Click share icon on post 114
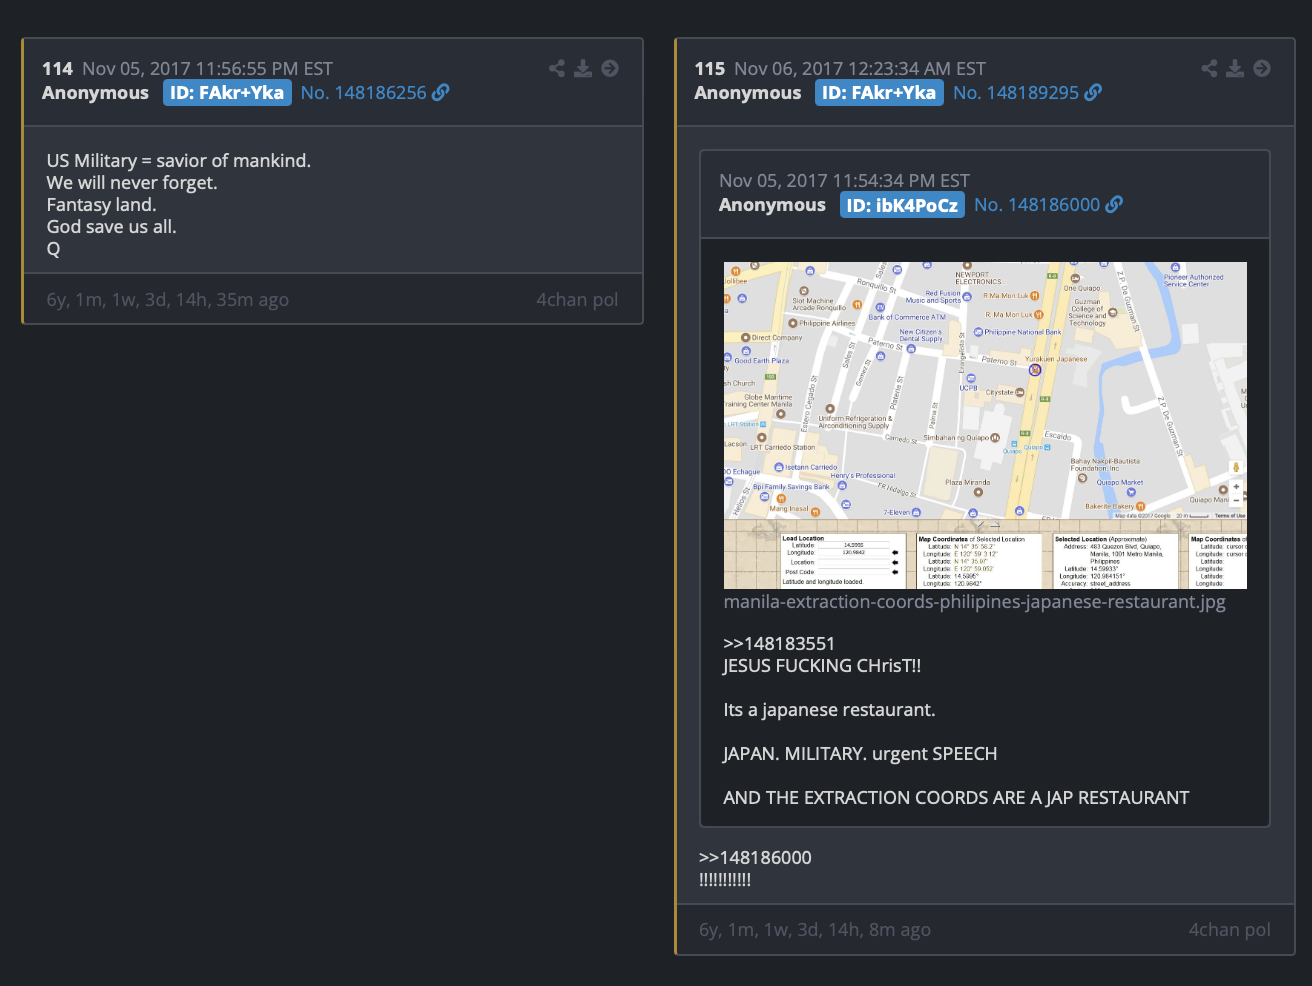Viewport: 1312px width, 986px height. pyautogui.click(x=557, y=68)
